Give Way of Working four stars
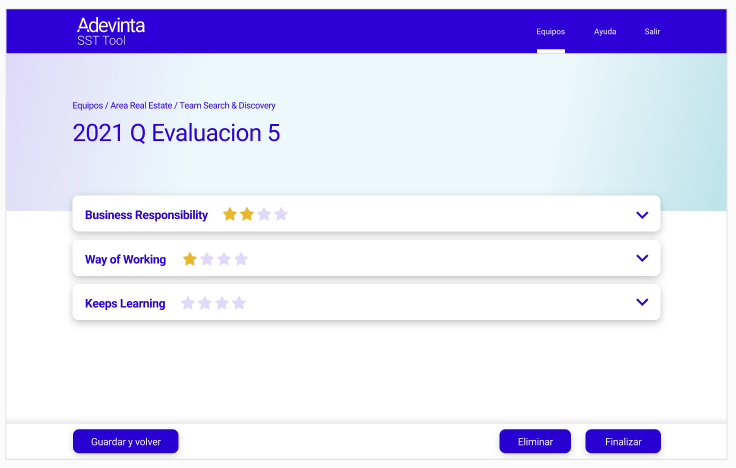The image size is (736, 468). coord(241,259)
